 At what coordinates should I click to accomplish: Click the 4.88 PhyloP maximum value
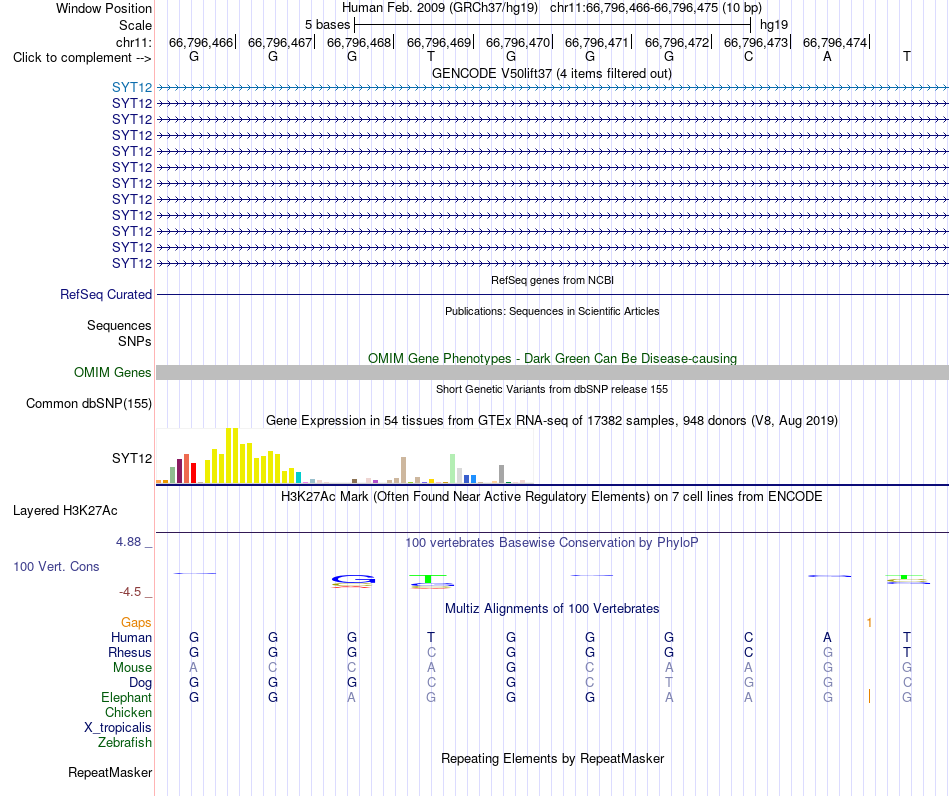click(x=128, y=542)
